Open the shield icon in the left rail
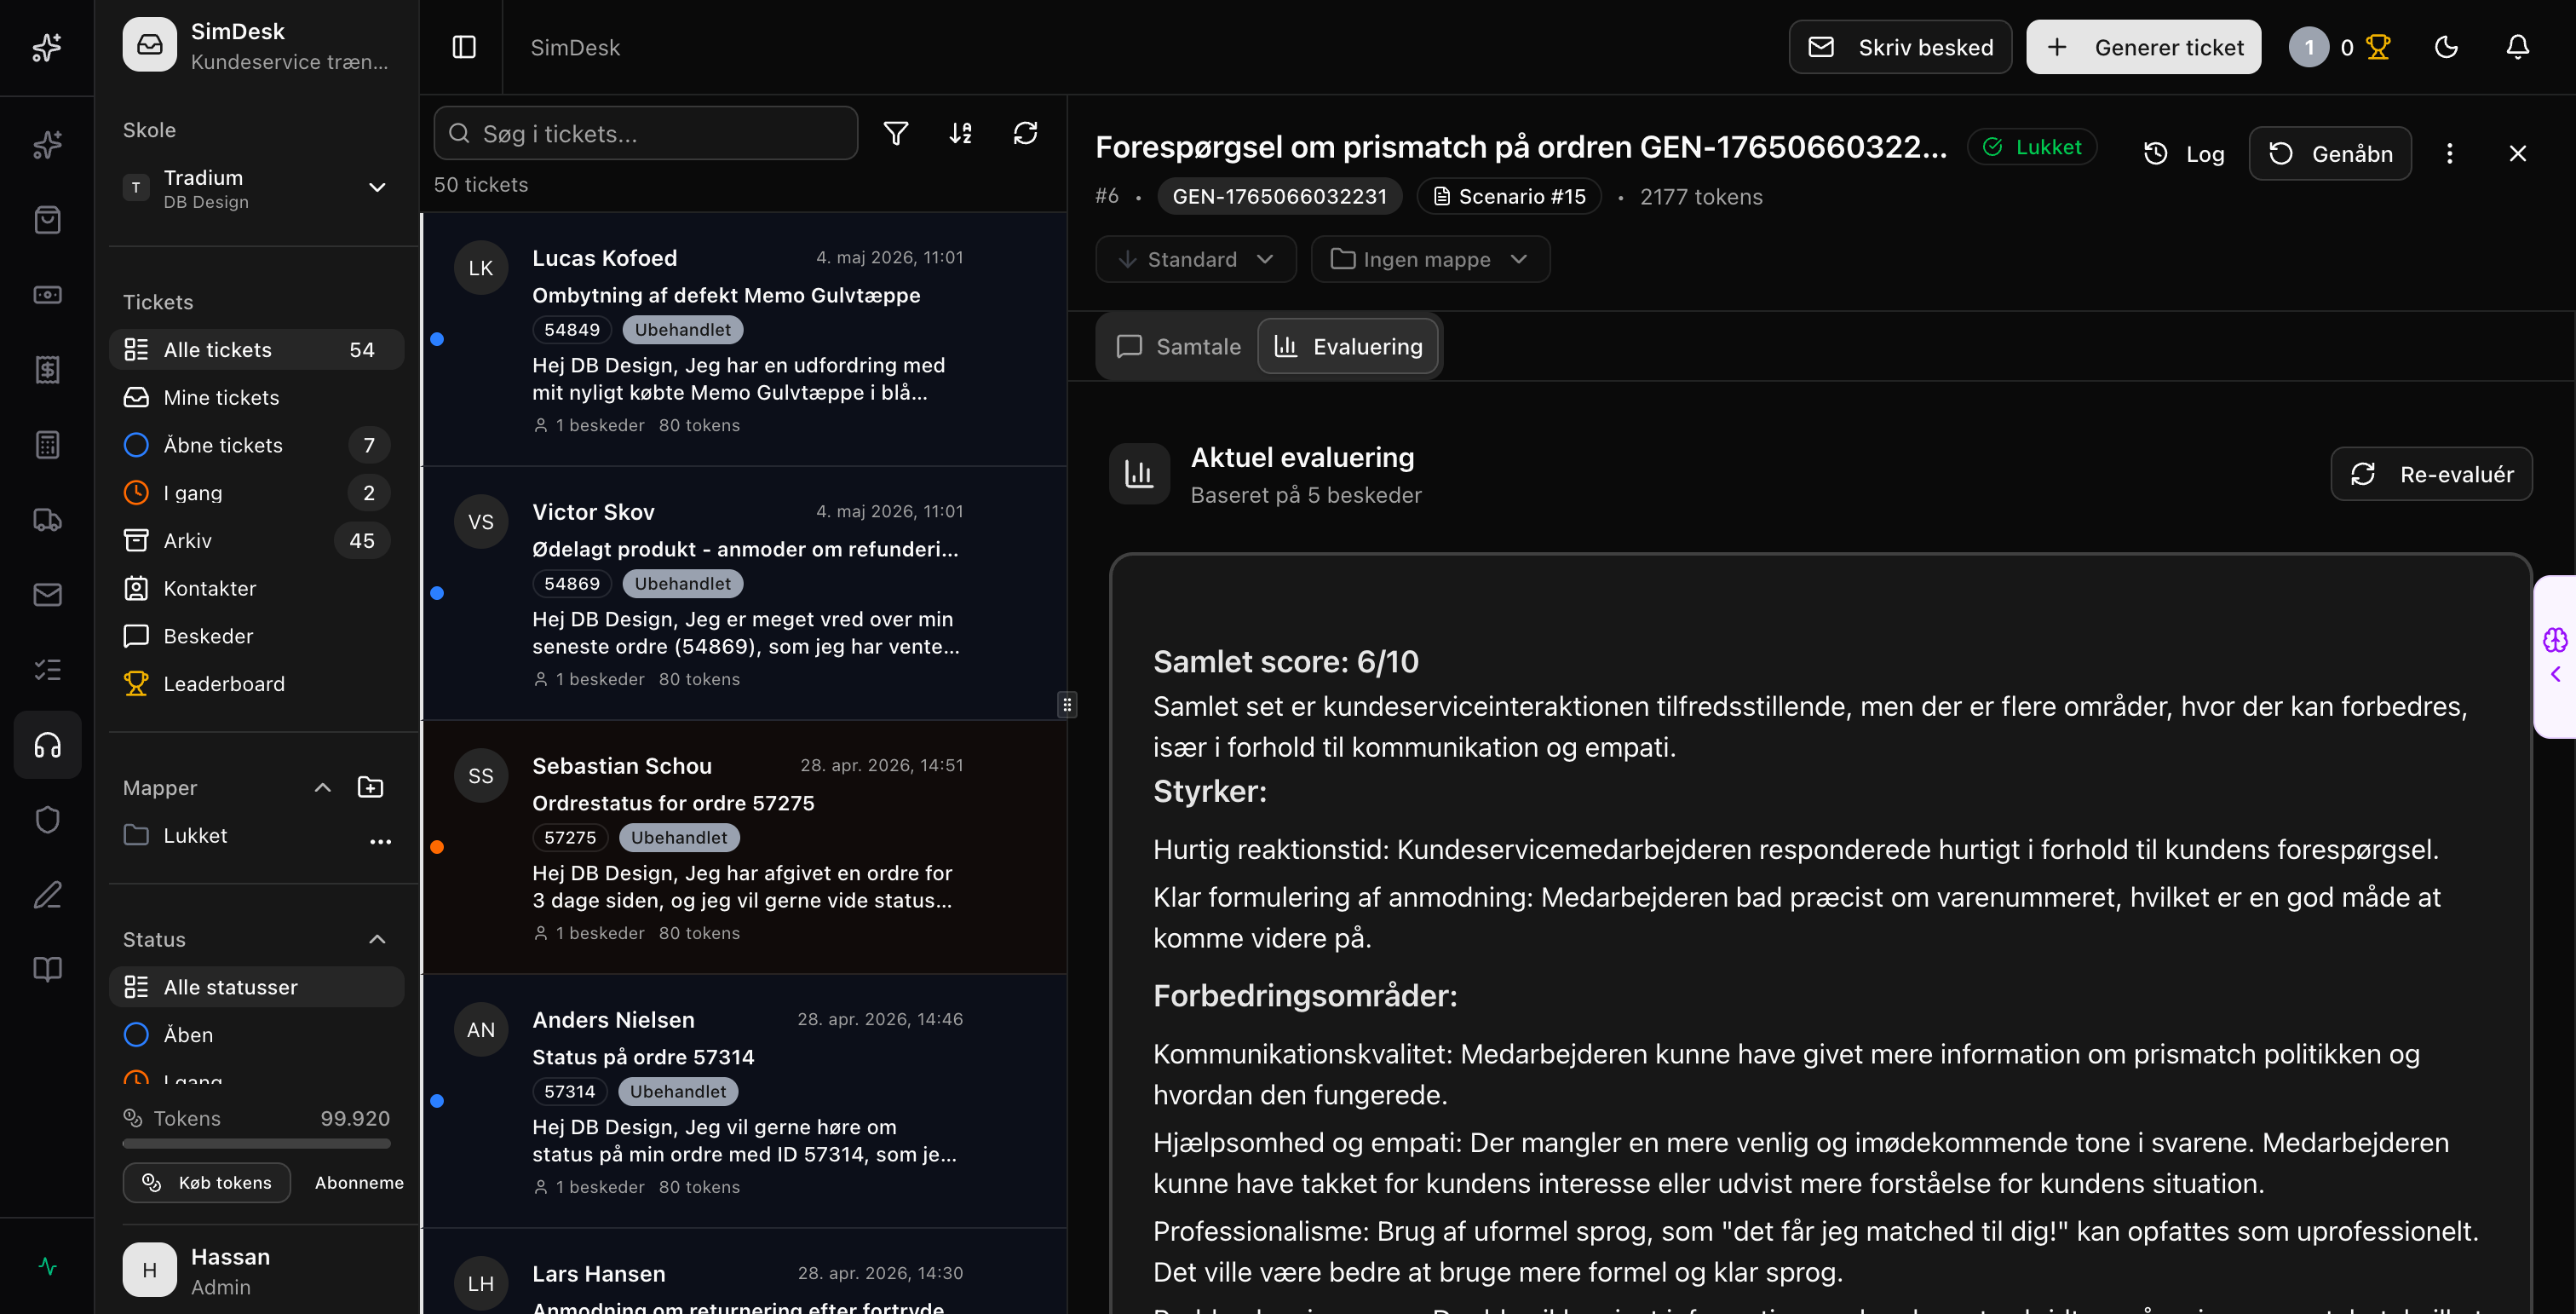The width and height of the screenshot is (2576, 1314). tap(47, 820)
